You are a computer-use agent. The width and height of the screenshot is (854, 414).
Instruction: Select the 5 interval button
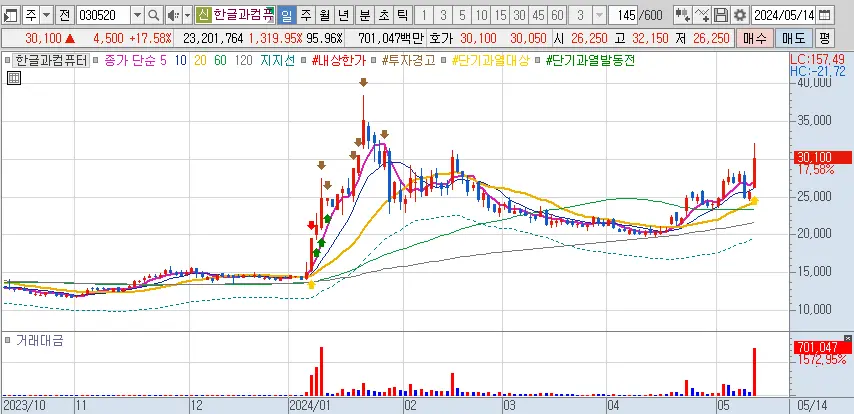[462, 15]
